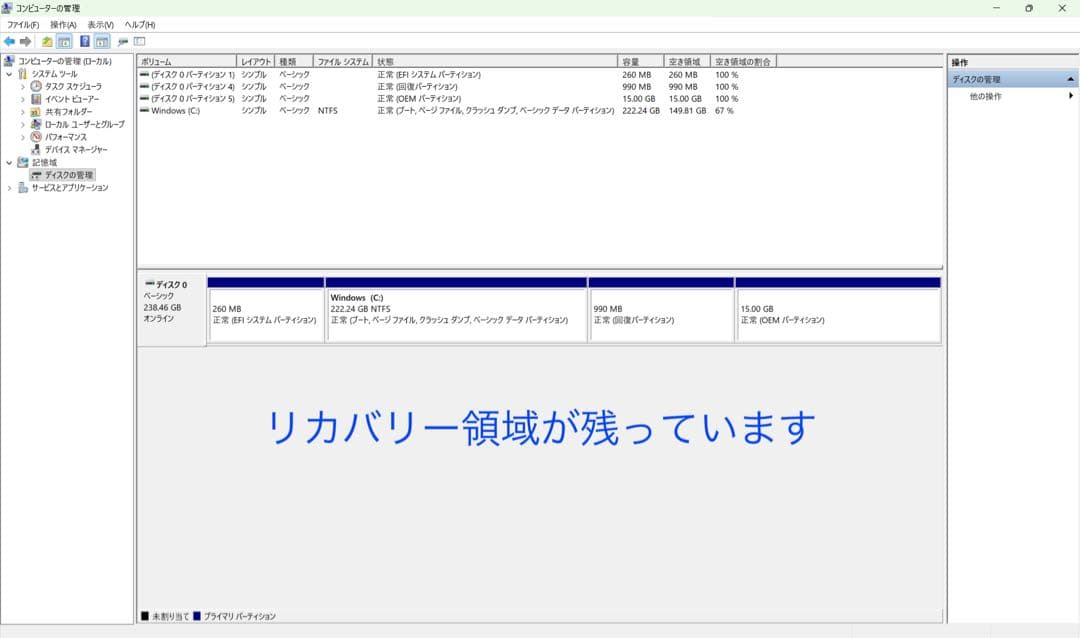1080x638 pixels.
Task: Select the Windows (C:) partition in graphical view
Action: [x=455, y=310]
